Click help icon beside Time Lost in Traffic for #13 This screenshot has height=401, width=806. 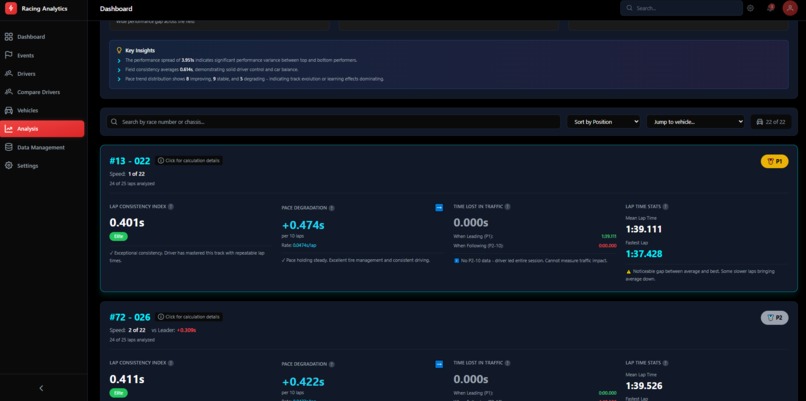coord(507,207)
